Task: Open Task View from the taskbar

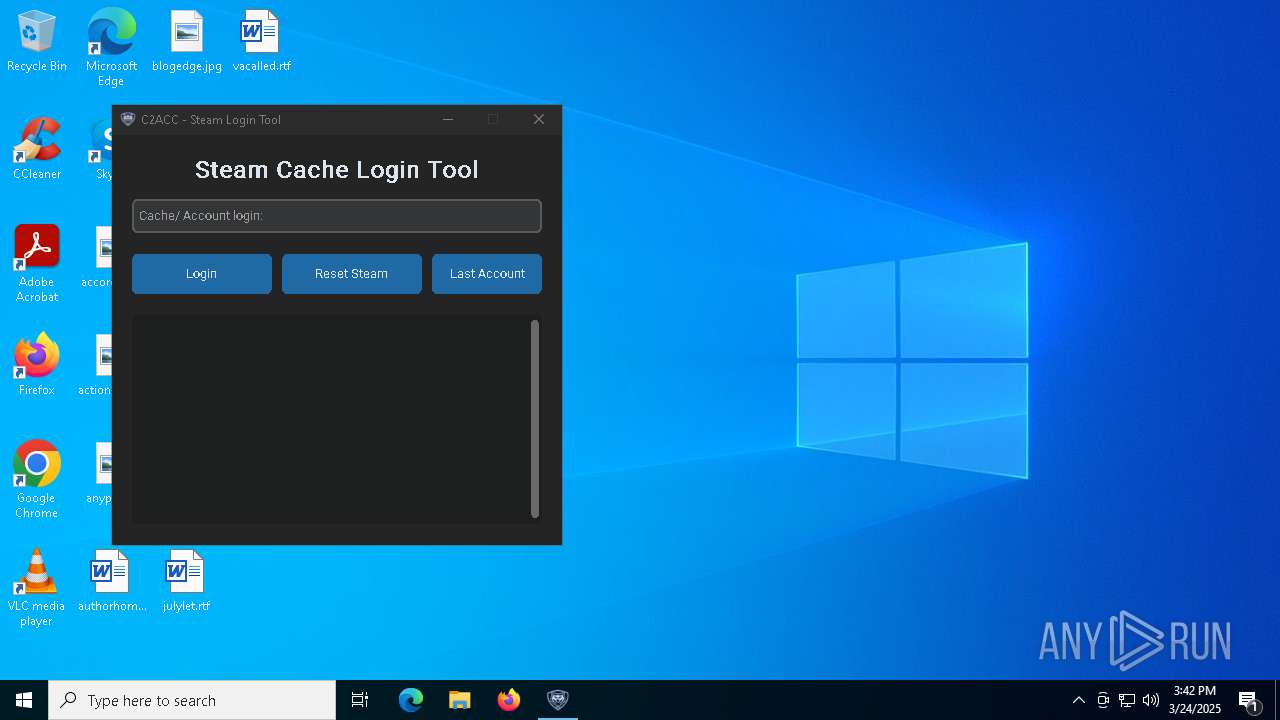Action: point(360,700)
